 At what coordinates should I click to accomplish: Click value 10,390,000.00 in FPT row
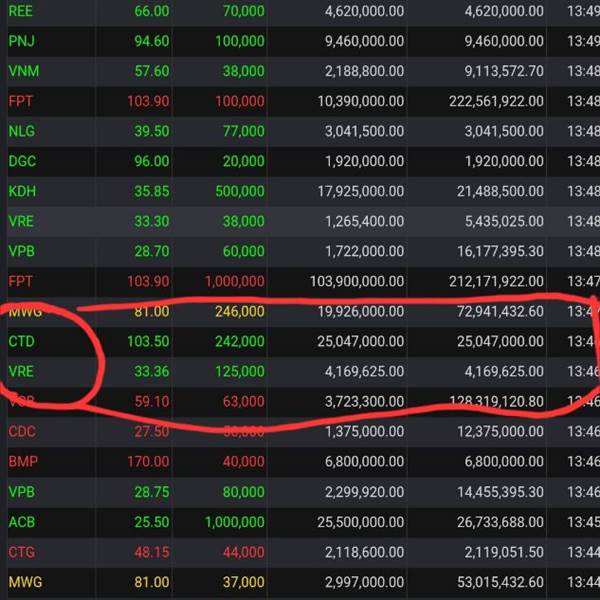coord(360,101)
